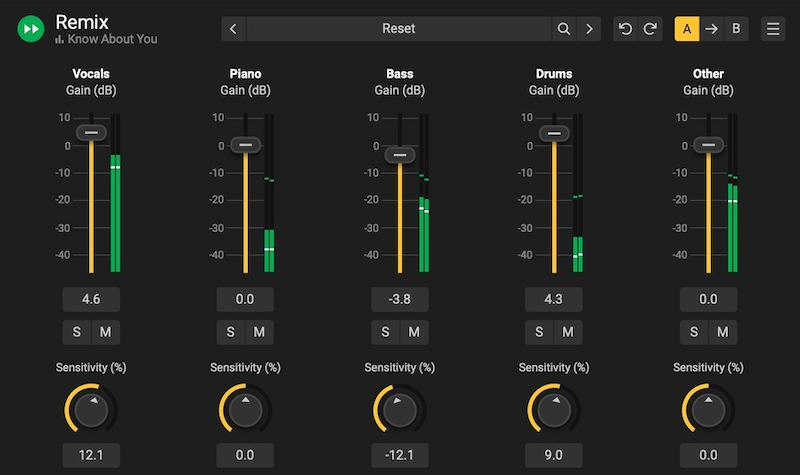The width and height of the screenshot is (800, 475).
Task: Click the Drums gain value field 4.3
Action: 553,299
